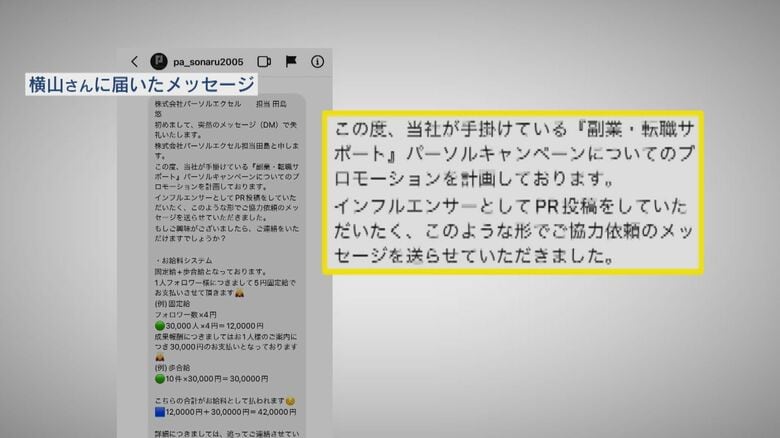Open the pa_sonaru2005 username link
This screenshot has width=780, height=438.
[210, 61]
